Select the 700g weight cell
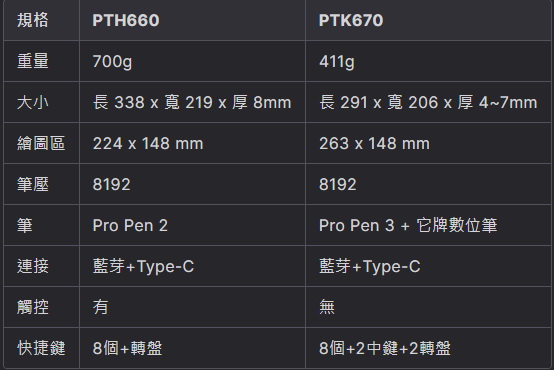Image resolution: width=554 pixels, height=370 pixels. tap(193, 61)
